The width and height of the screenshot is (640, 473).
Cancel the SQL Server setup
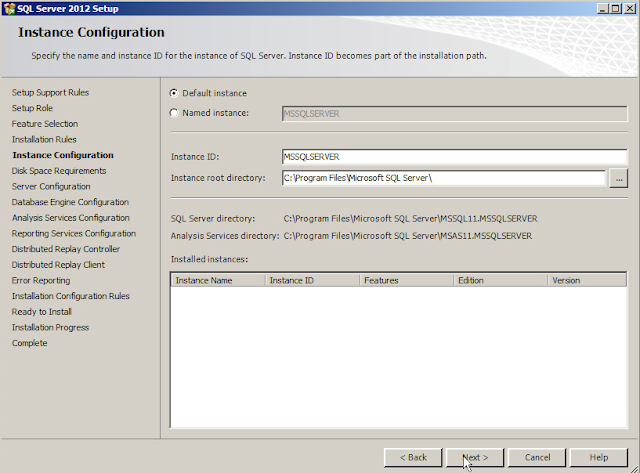coord(537,457)
